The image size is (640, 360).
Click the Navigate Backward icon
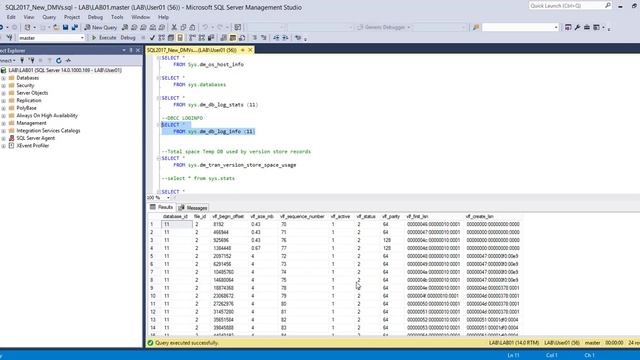(x=2, y=27)
